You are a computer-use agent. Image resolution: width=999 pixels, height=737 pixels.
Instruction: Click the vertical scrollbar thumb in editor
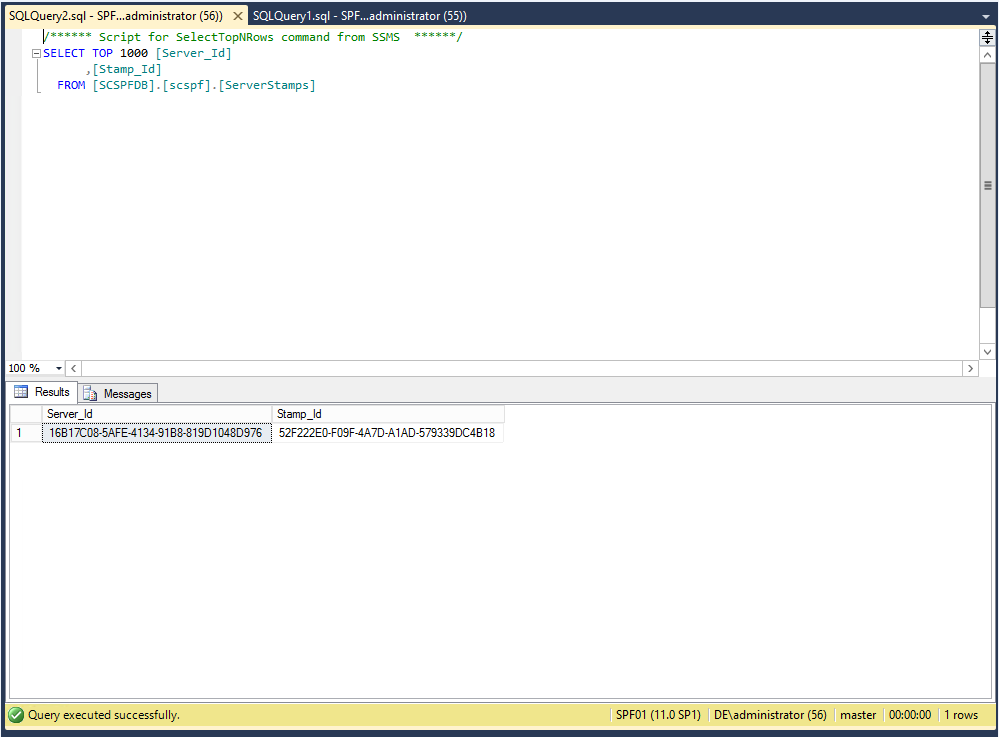click(987, 185)
